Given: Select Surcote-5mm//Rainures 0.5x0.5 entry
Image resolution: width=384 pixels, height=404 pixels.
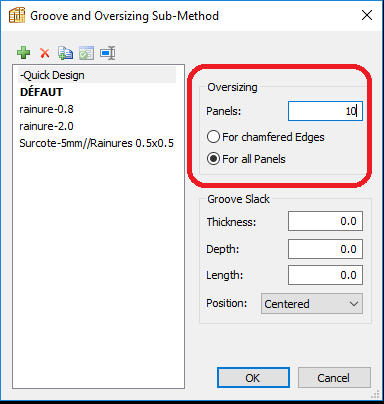Looking at the screenshot, I should pos(97,143).
